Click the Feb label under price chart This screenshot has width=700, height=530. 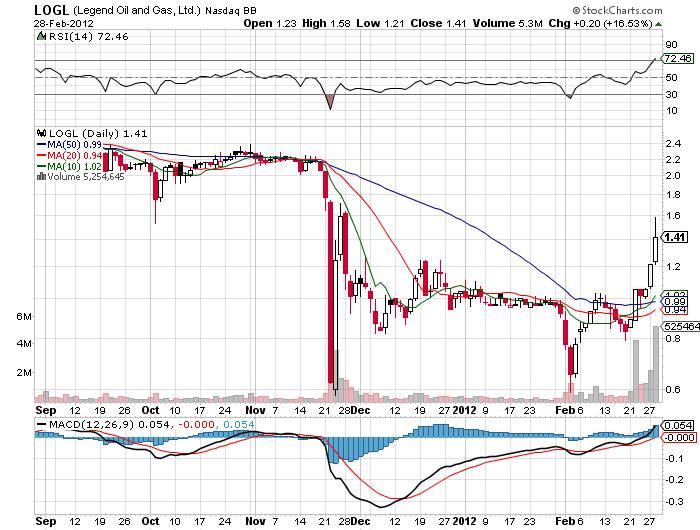(x=566, y=410)
